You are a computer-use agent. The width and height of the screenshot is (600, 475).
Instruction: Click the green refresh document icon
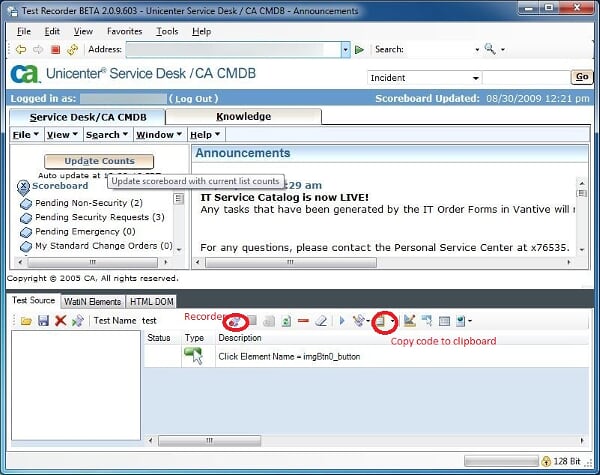coord(286,321)
